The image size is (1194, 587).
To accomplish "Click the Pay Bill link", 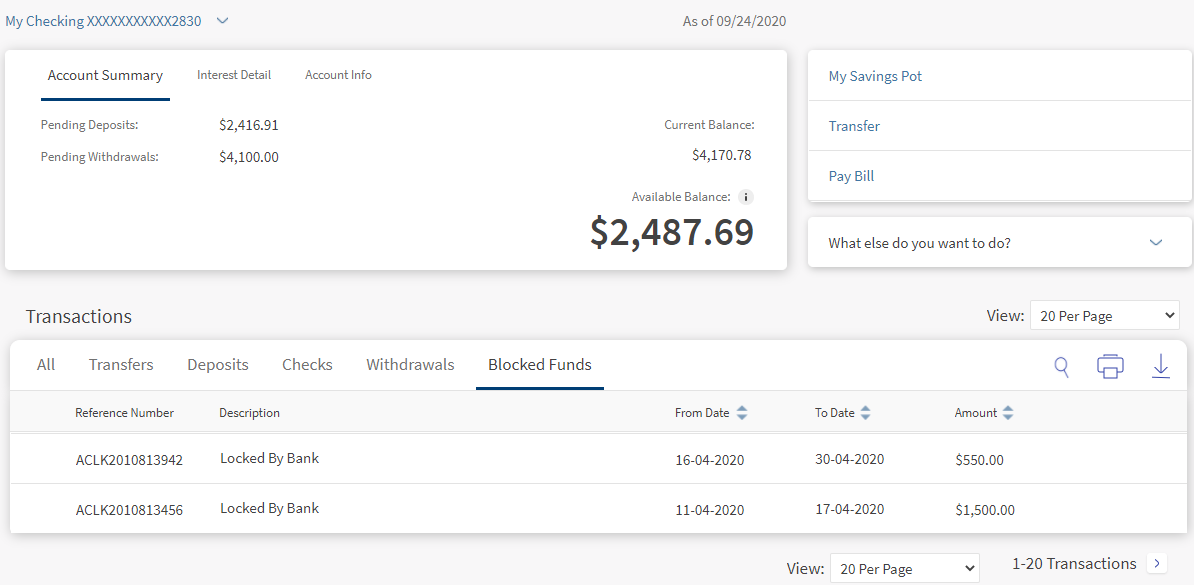I will pyautogui.click(x=851, y=176).
